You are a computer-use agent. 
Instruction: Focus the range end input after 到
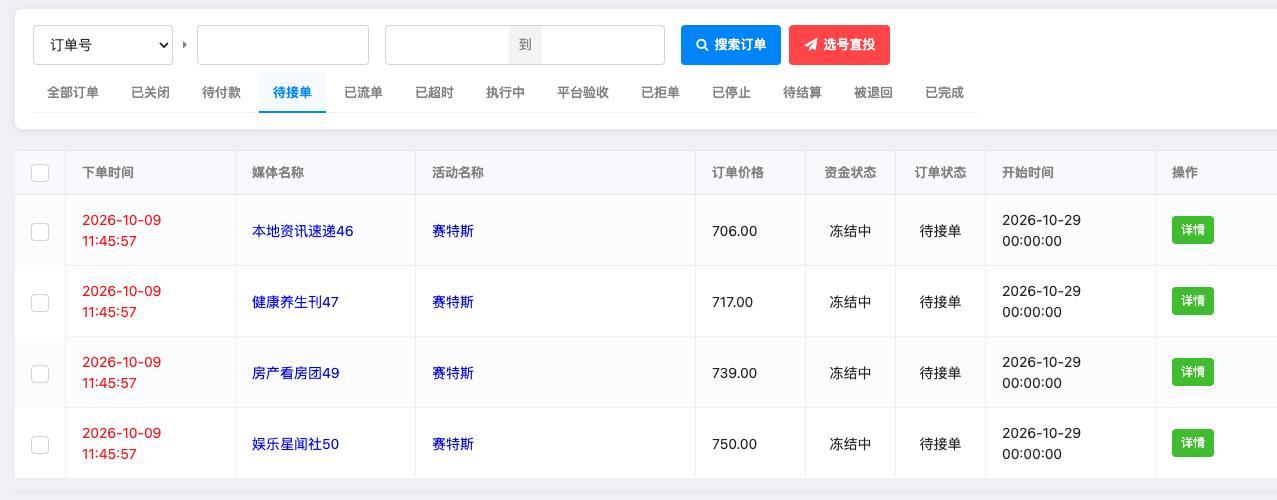click(x=603, y=45)
